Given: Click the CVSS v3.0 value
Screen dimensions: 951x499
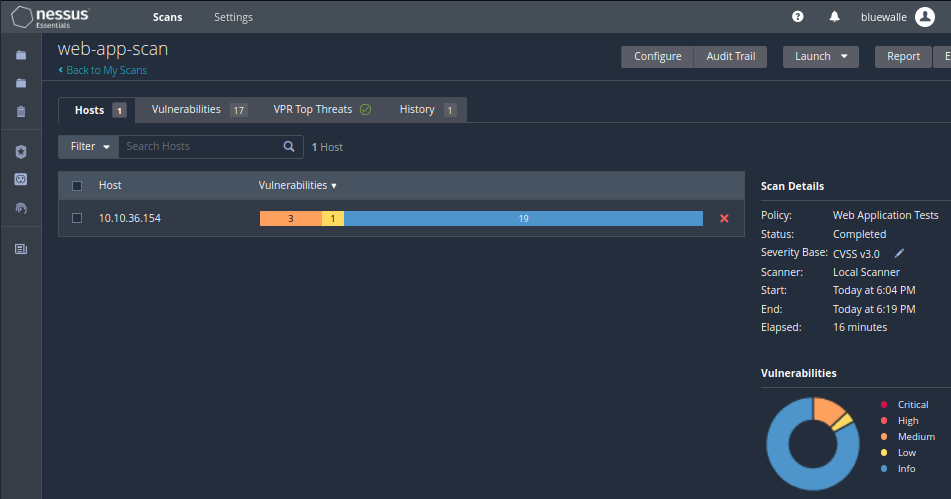Looking at the screenshot, I should pyautogui.click(x=856, y=254).
